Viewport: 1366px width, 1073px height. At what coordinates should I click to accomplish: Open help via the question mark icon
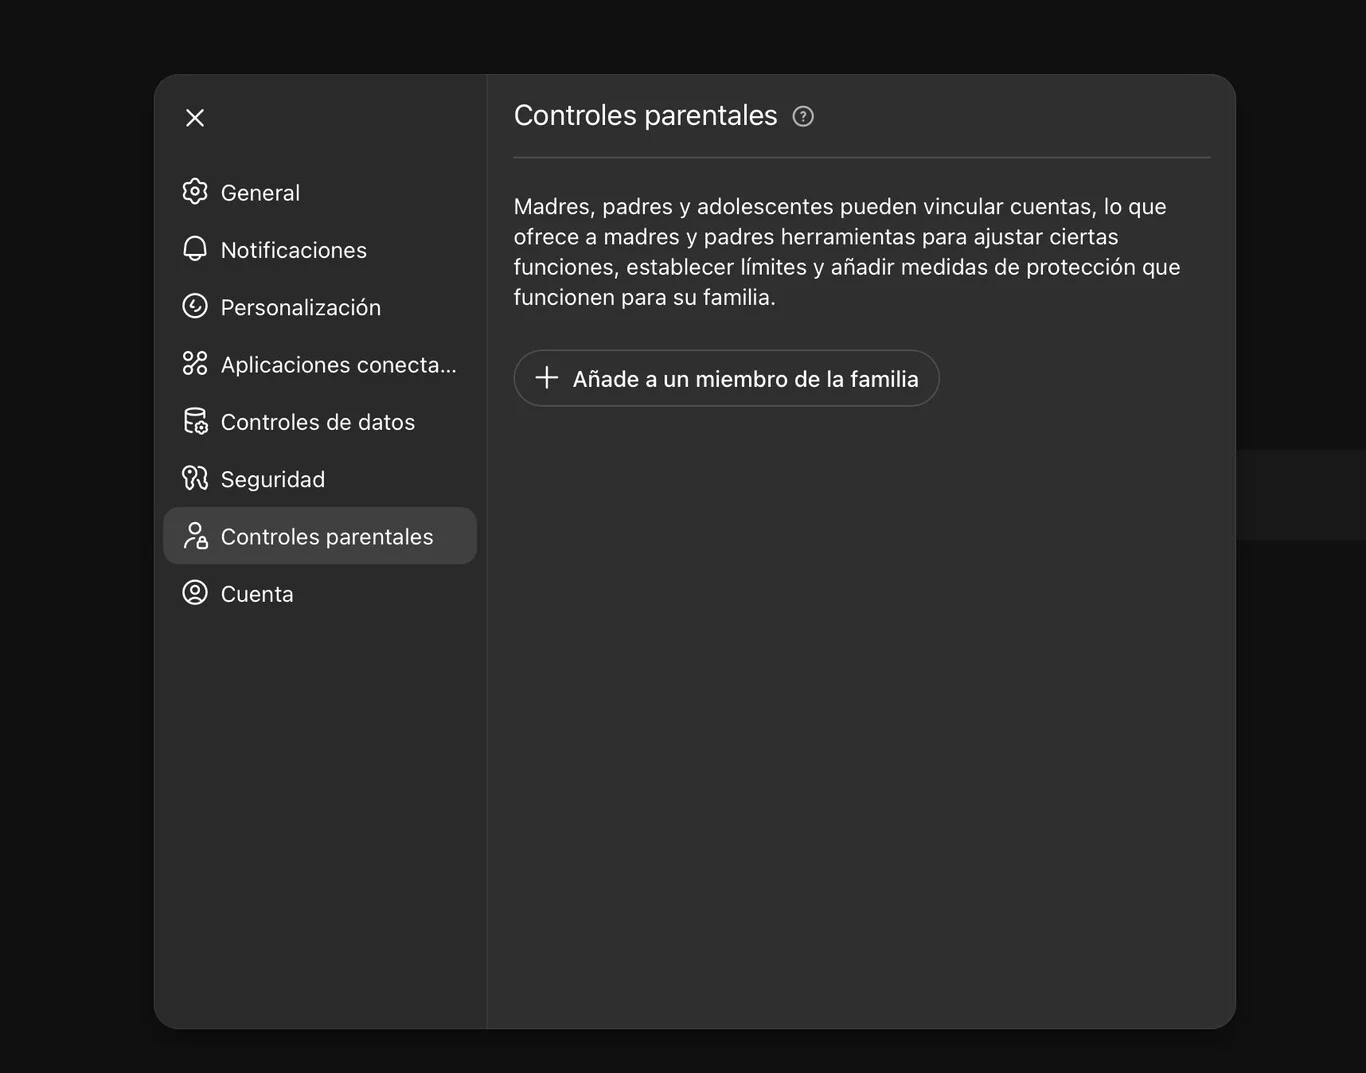803,116
